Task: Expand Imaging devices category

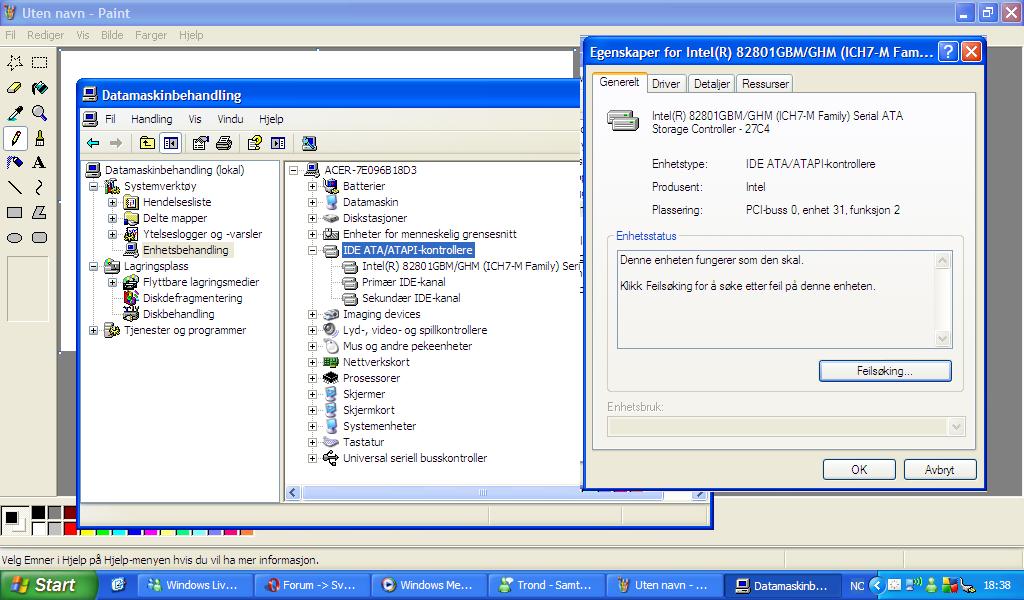Action: click(312, 314)
